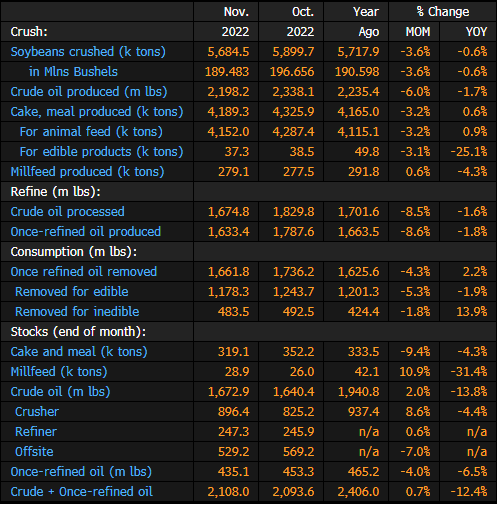
Task: Select the YOY column header
Action: (476, 32)
